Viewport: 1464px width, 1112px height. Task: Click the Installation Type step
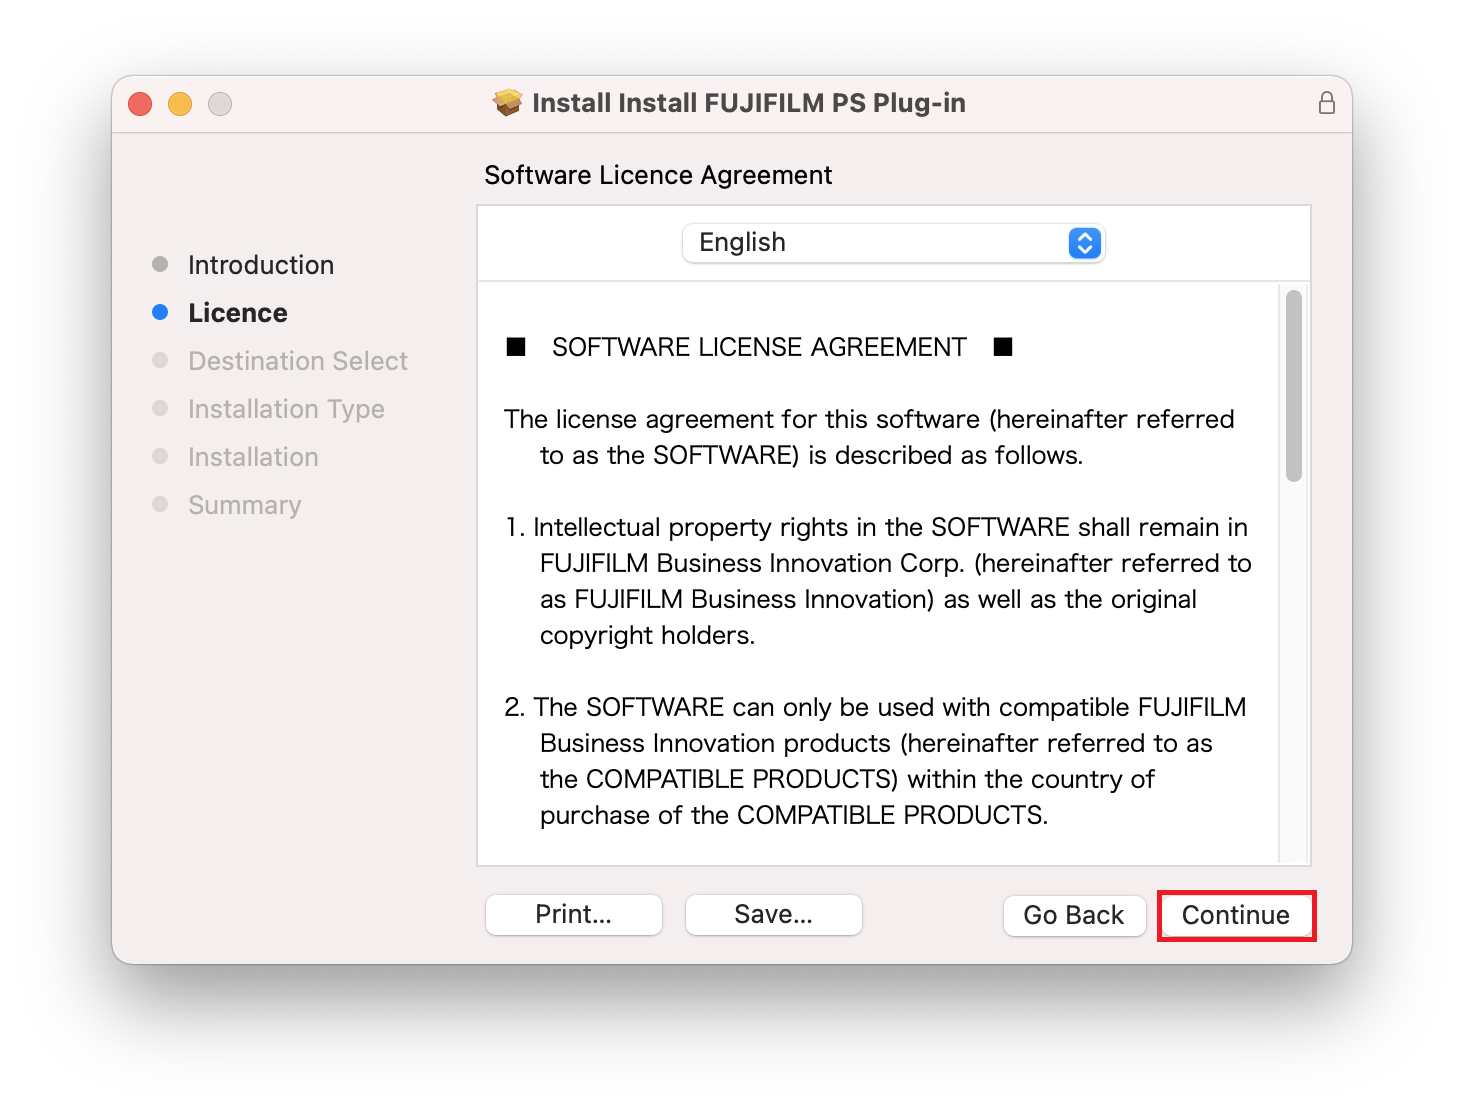286,409
